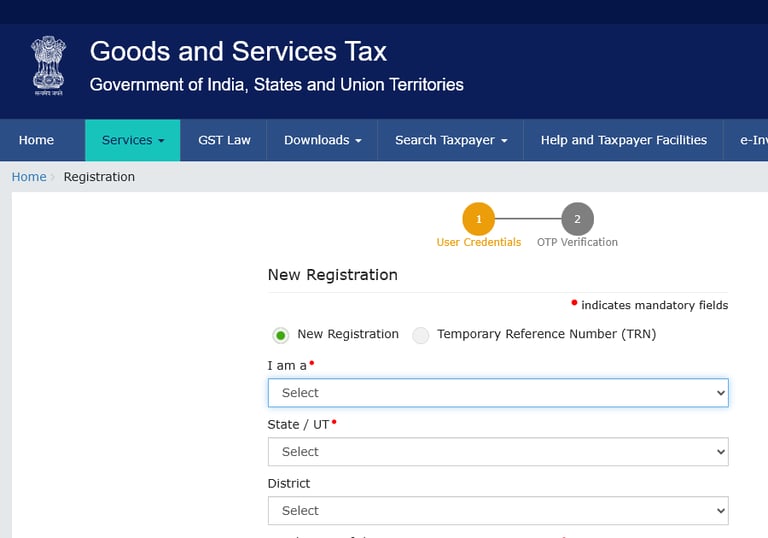Open Help and Taxpayer Facilities

pos(623,140)
